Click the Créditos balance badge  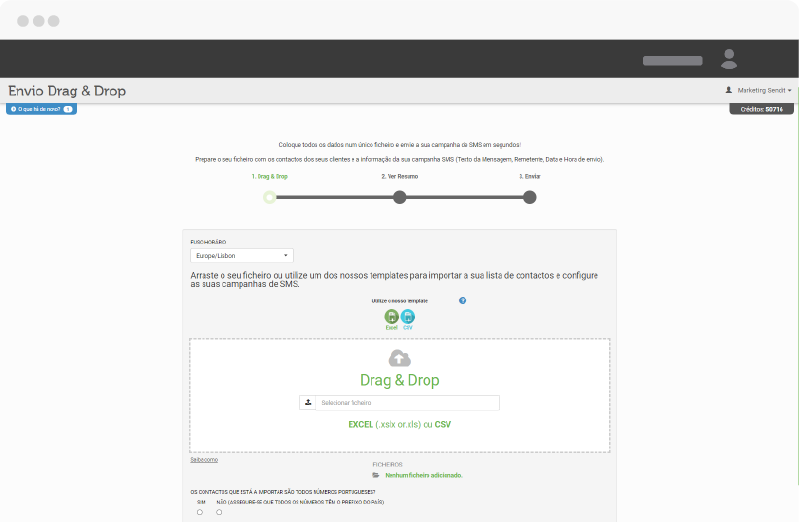761,109
